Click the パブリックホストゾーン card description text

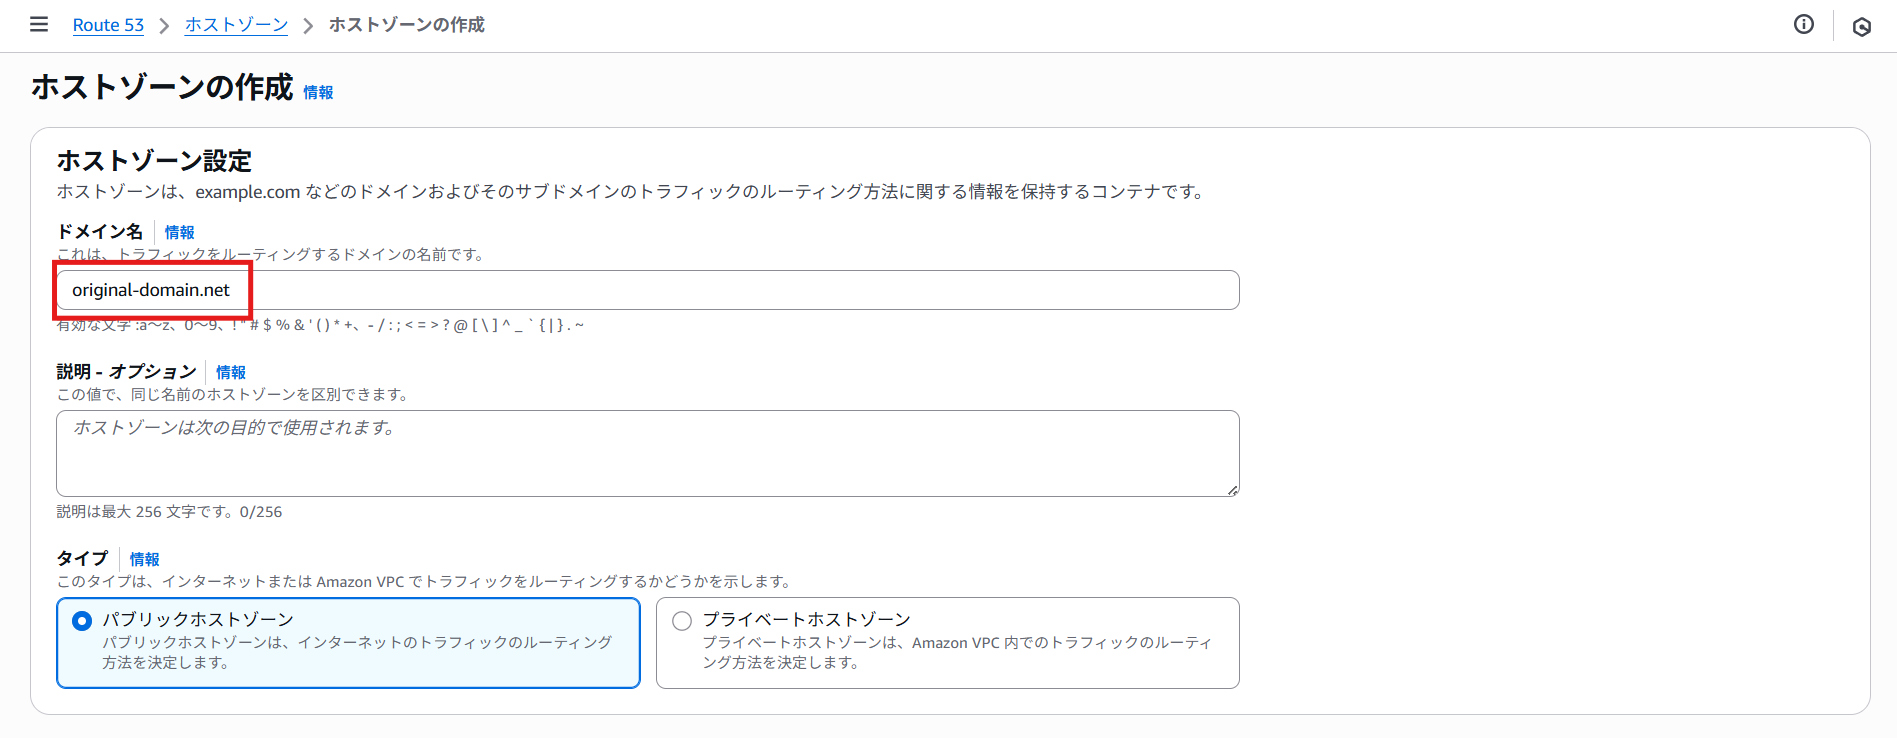pos(357,652)
